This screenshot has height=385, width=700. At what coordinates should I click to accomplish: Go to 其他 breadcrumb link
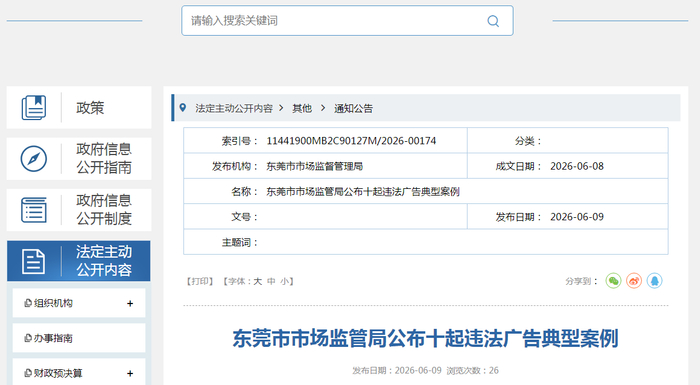point(302,109)
